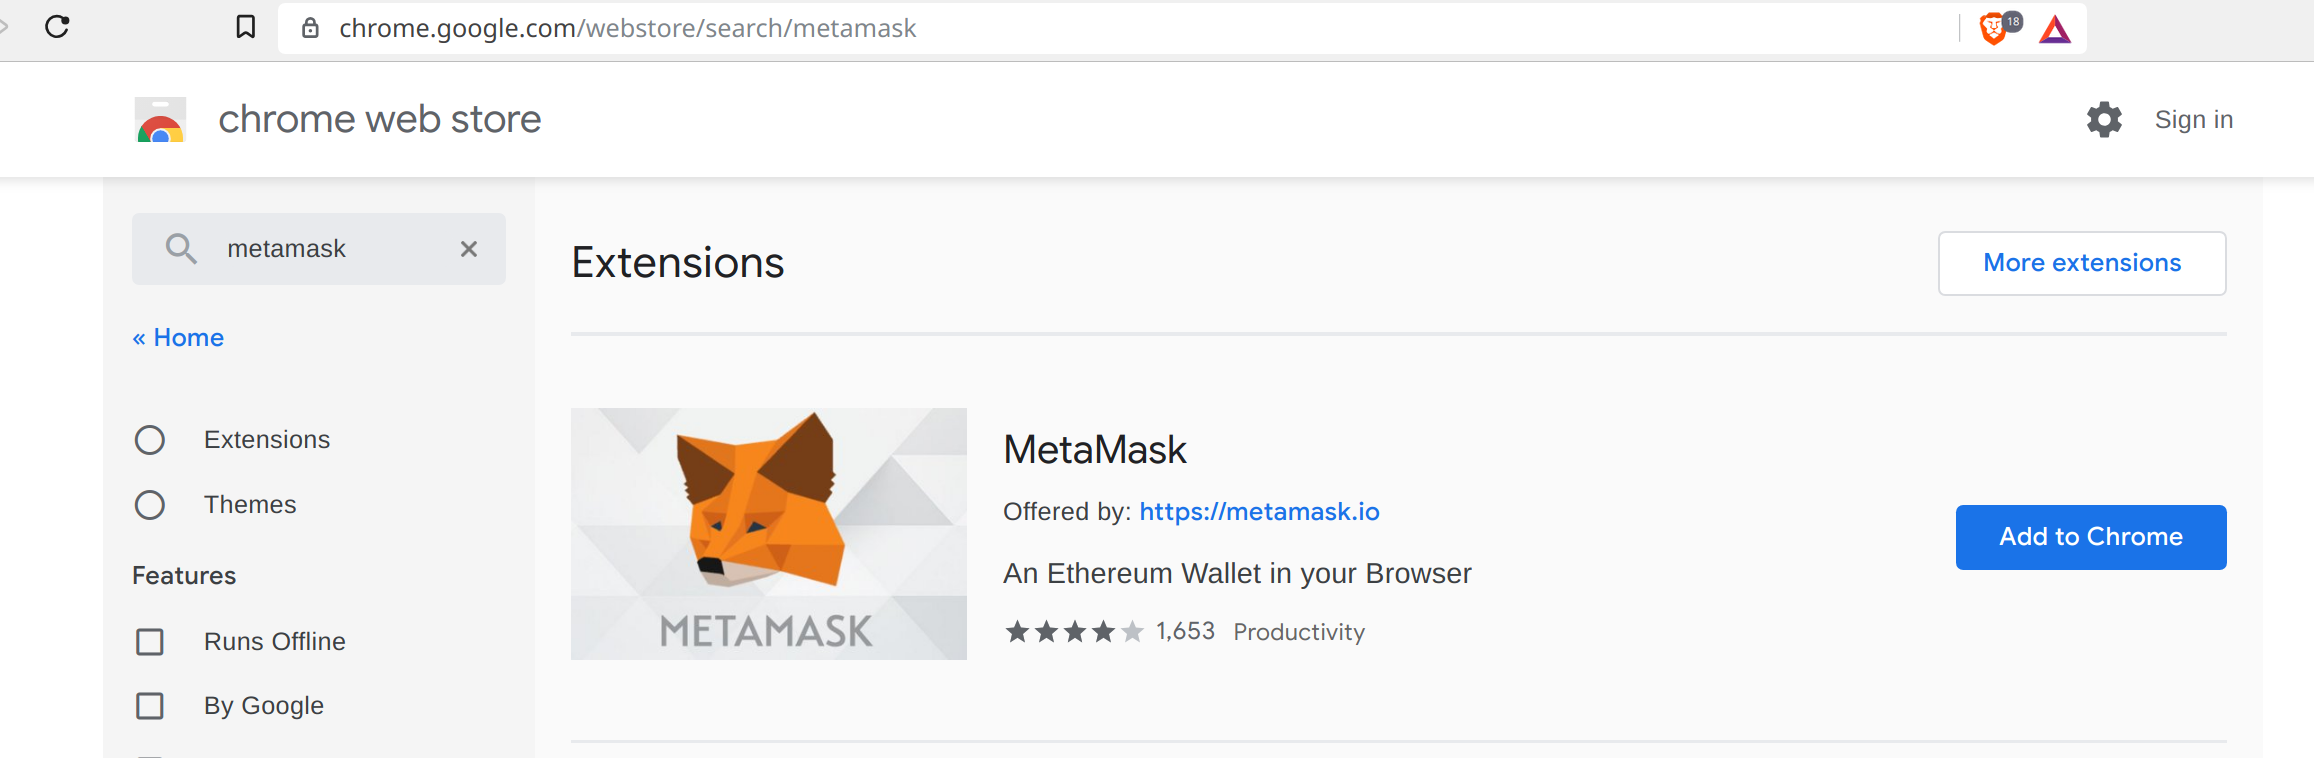Click the site security padlock icon
The image size is (2314, 758).
tap(309, 27)
